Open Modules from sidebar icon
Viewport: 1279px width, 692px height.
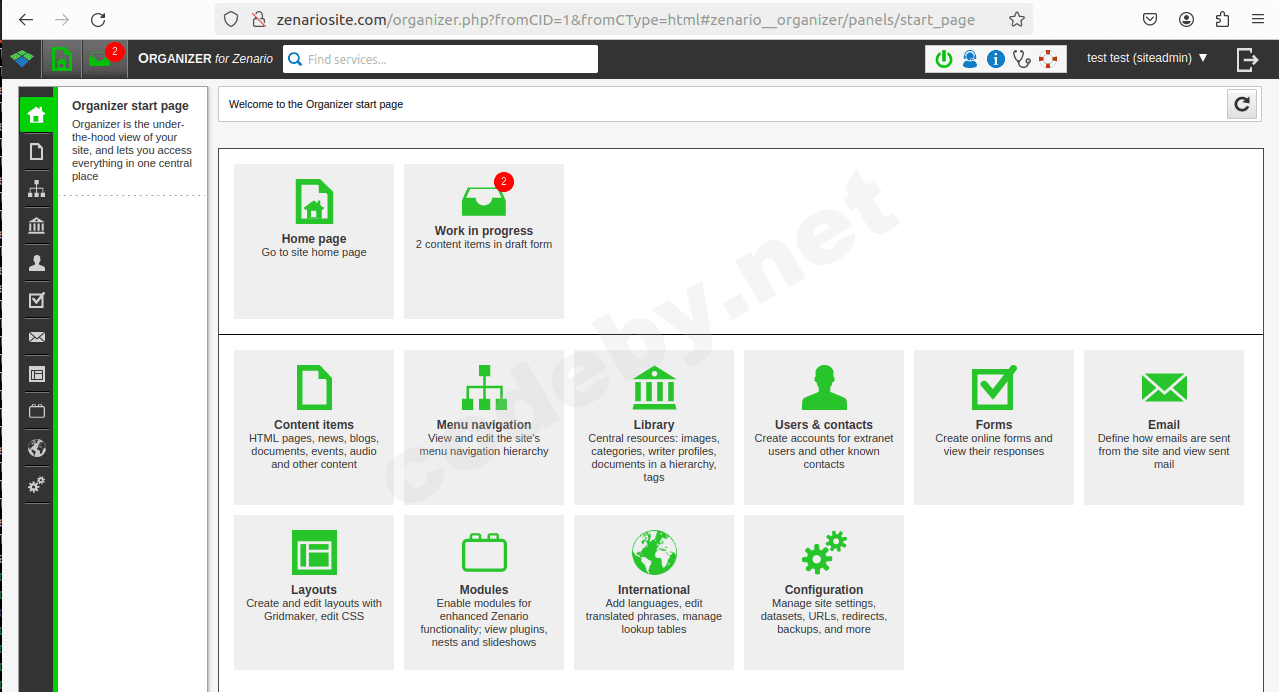pyautogui.click(x=37, y=411)
